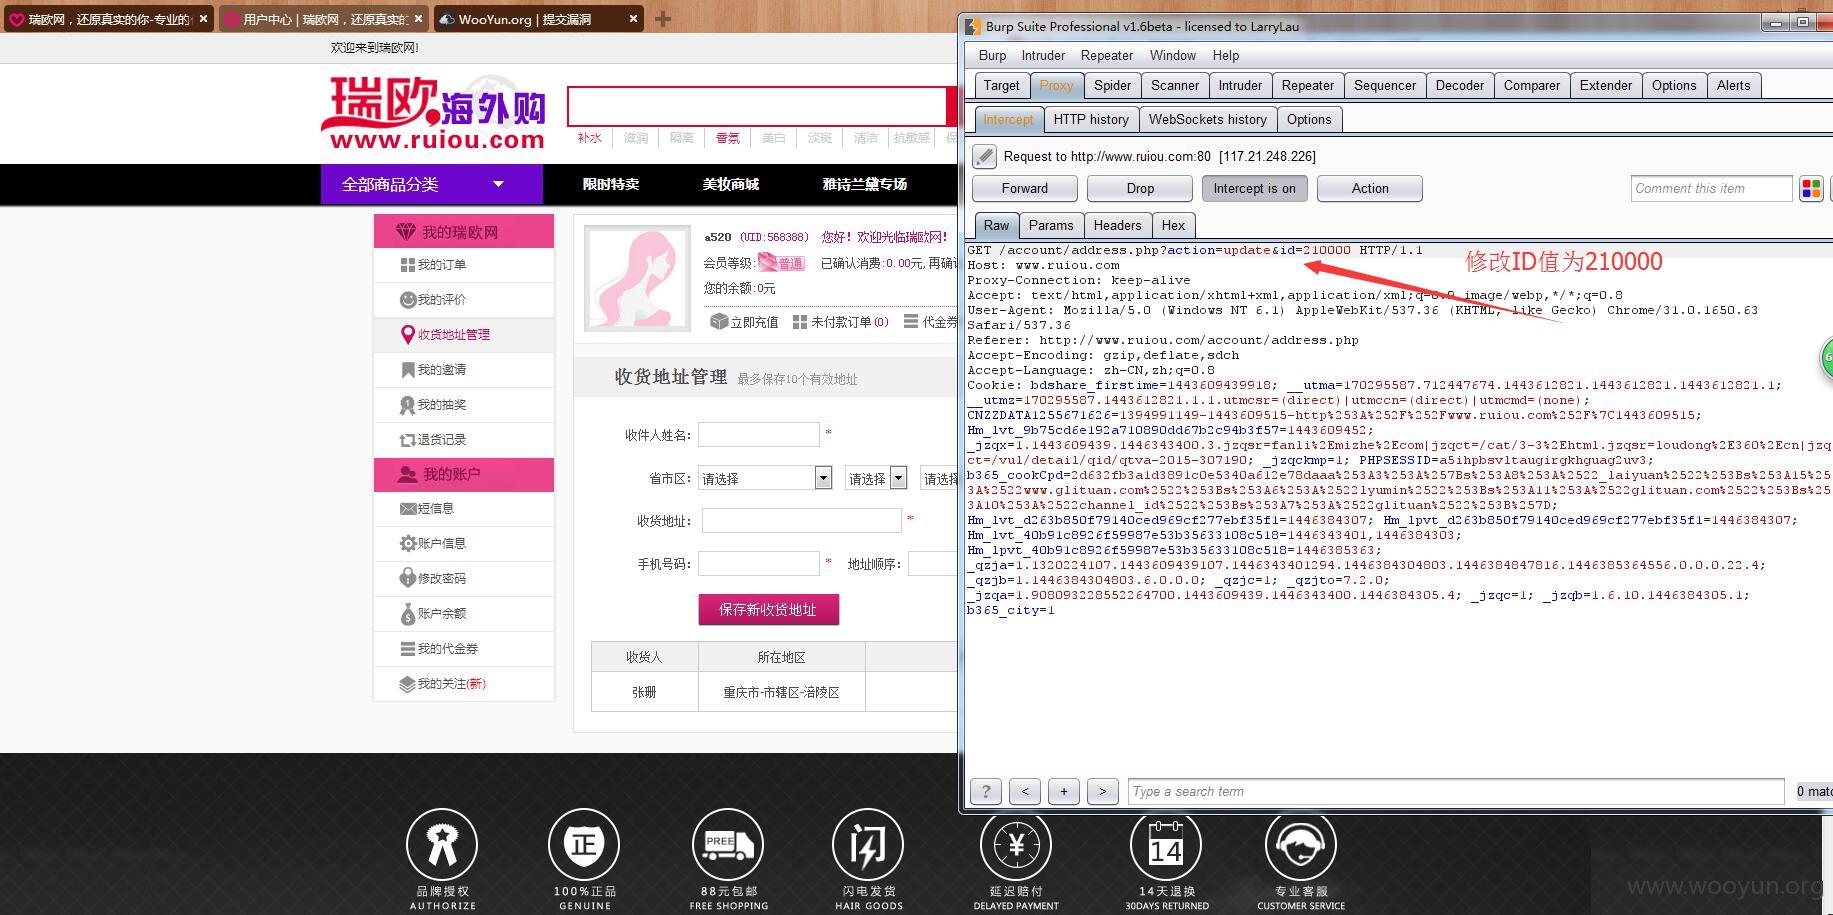
Task: Open 我的邀请 bookmark sidebar item
Action: [x=433, y=370]
